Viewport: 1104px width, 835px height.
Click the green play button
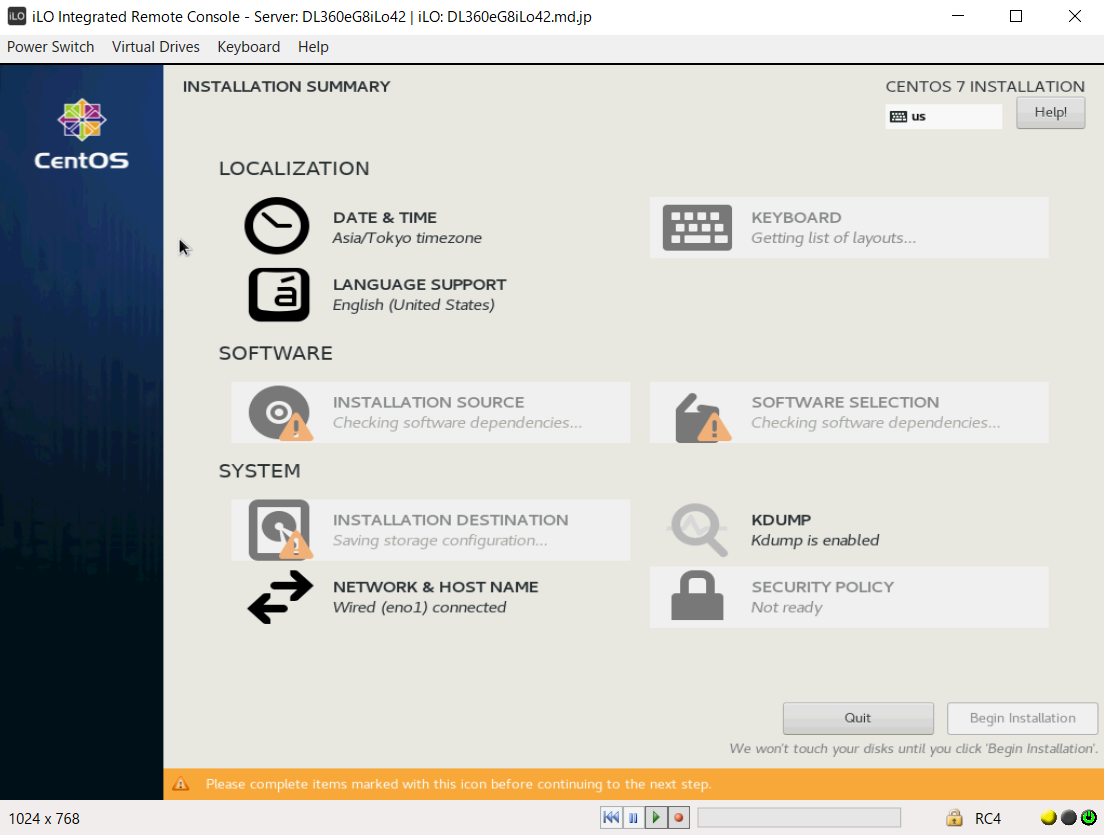coord(656,817)
